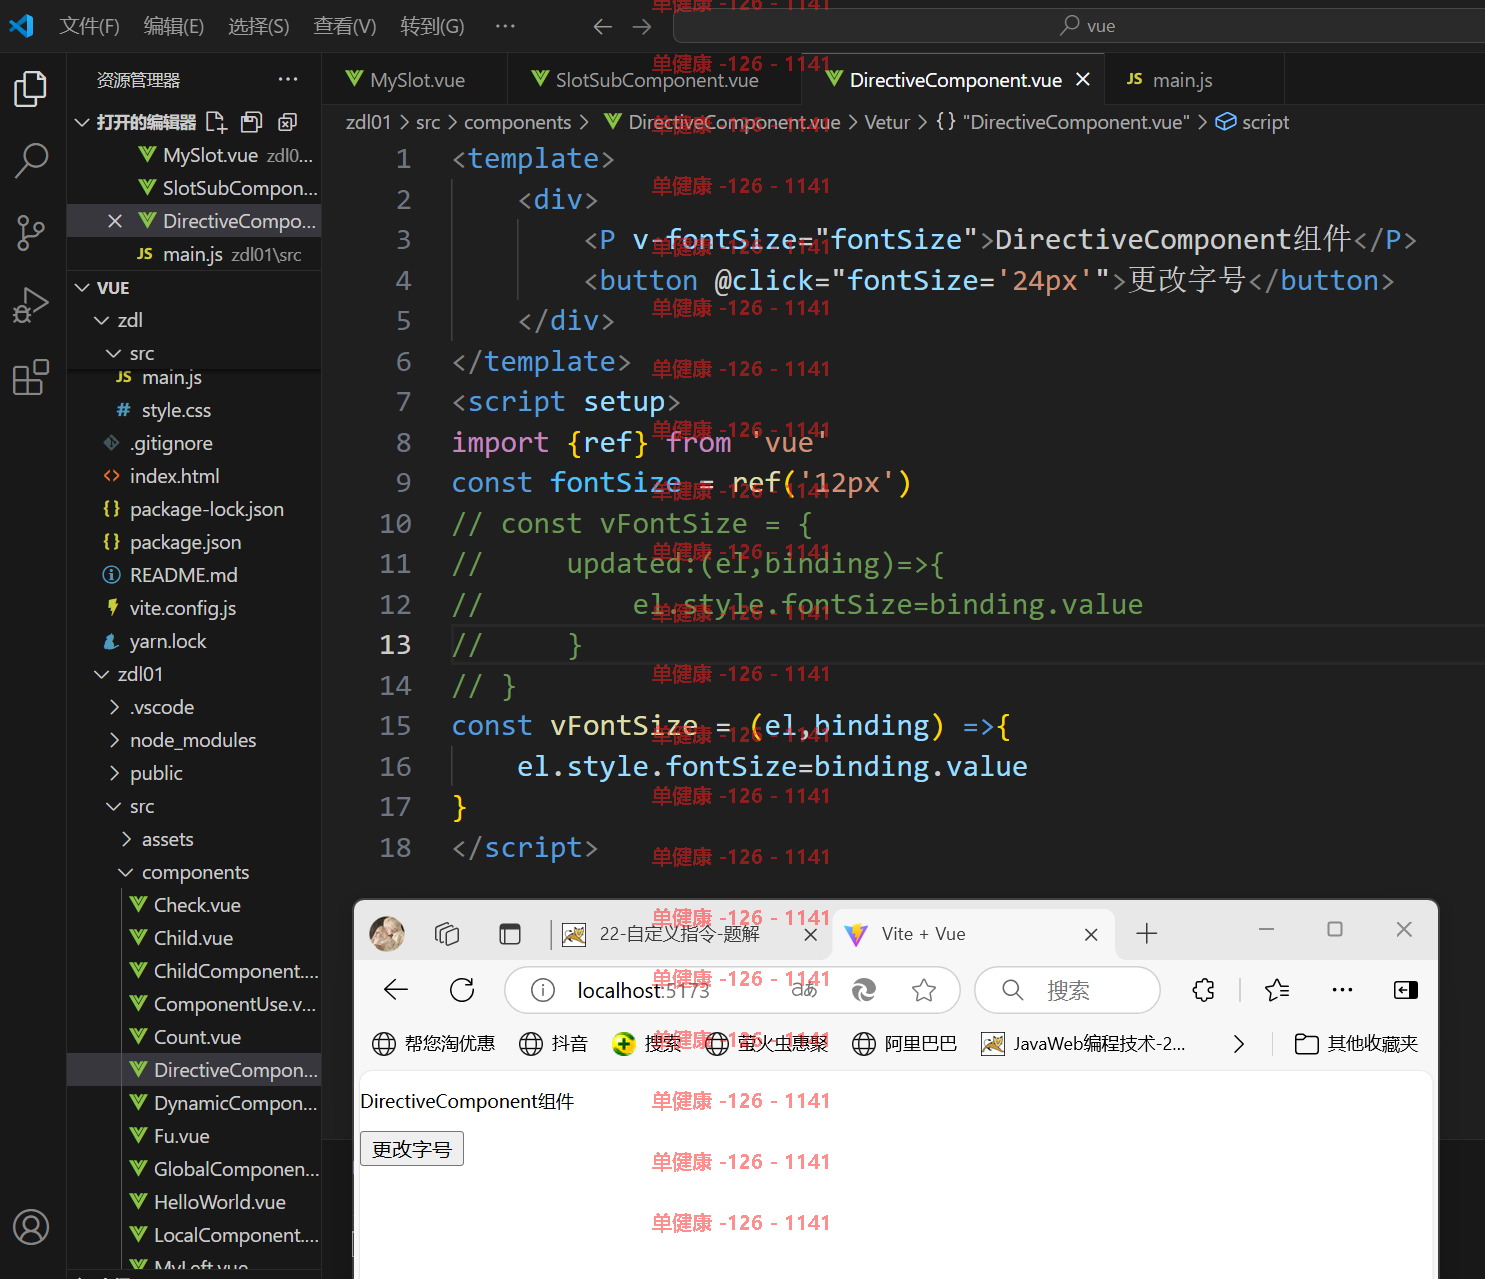Collapse the open editors section
Viewport: 1485px width, 1279px height.
83,122
